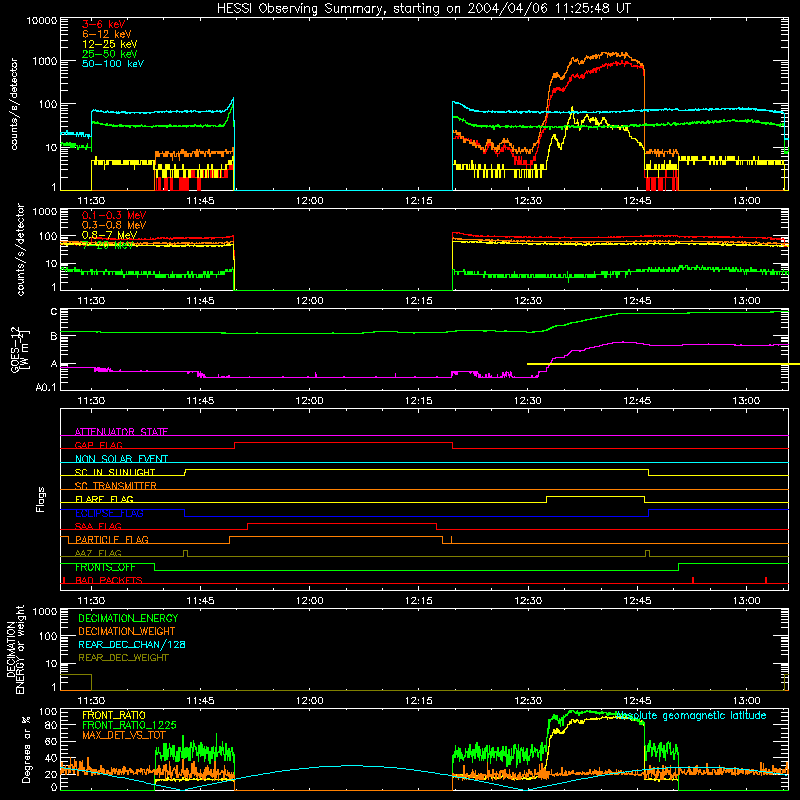Select the 'B' class tick in GOES panel
This screenshot has height=800, width=800.
54,337
